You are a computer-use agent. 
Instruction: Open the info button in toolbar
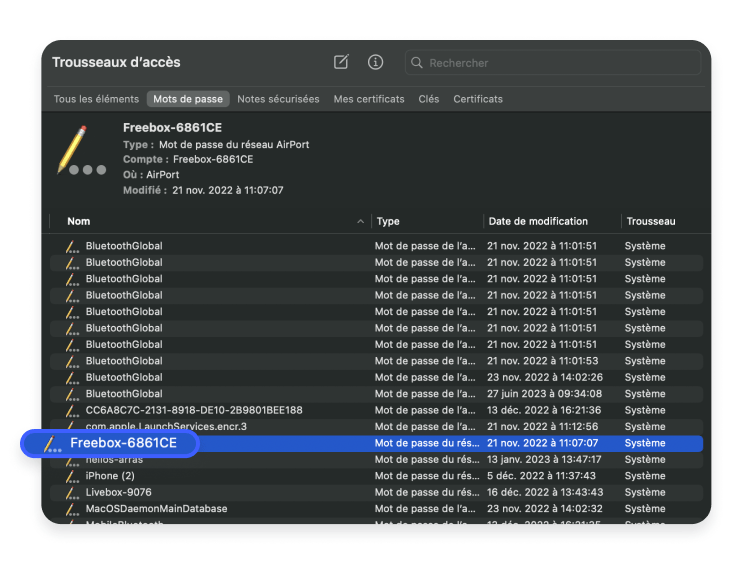(375, 62)
